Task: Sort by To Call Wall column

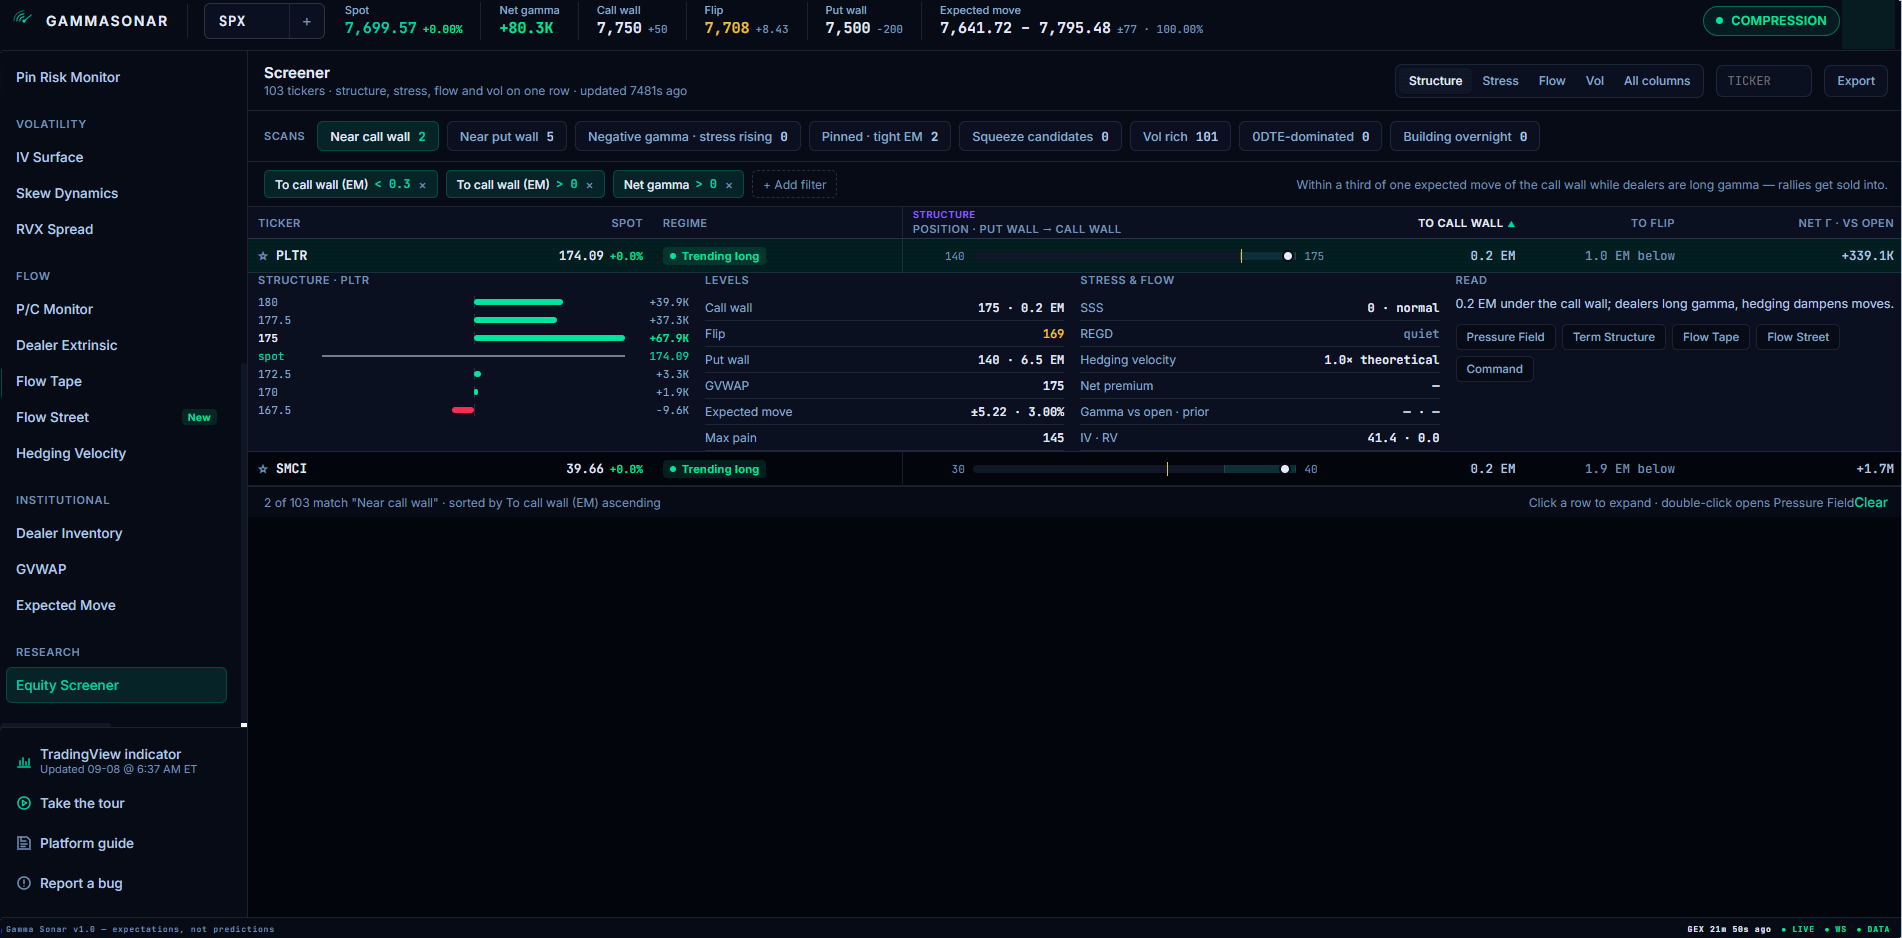Action: 1466,224
